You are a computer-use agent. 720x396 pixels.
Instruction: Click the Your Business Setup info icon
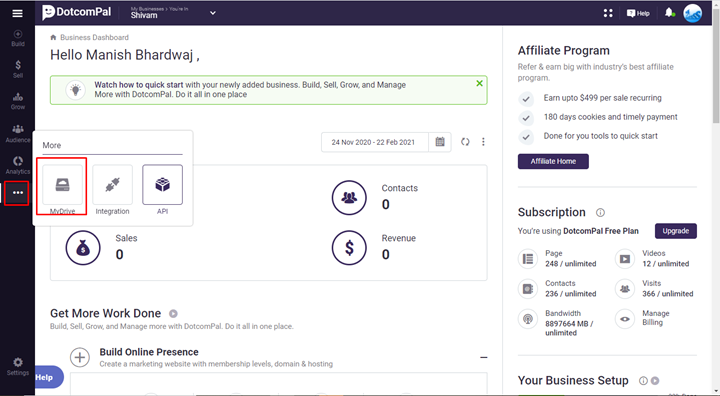click(643, 381)
